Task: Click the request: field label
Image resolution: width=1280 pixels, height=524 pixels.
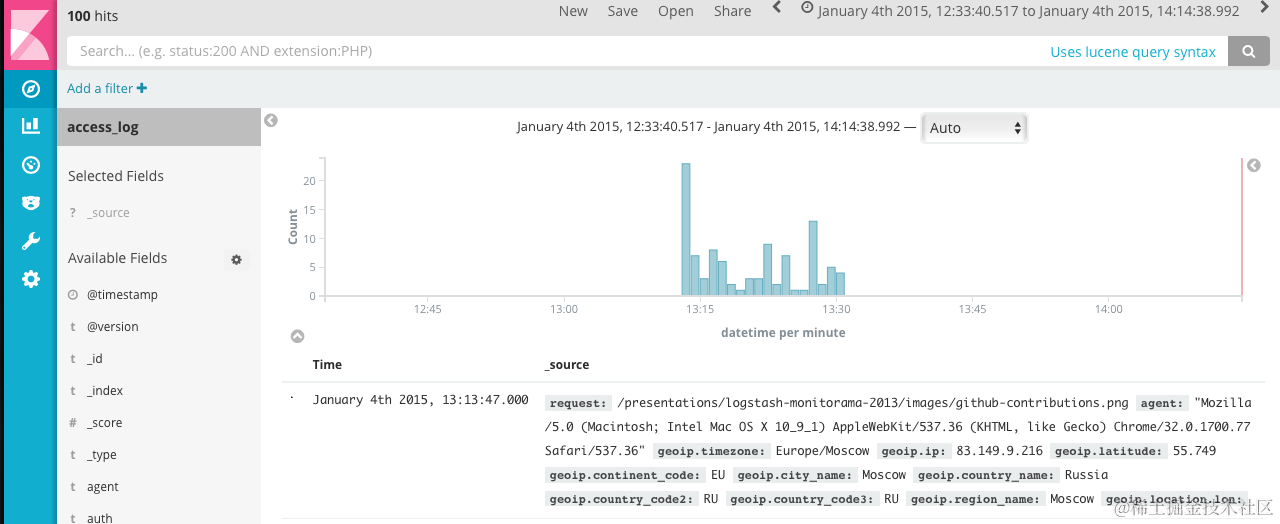Action: tap(578, 403)
